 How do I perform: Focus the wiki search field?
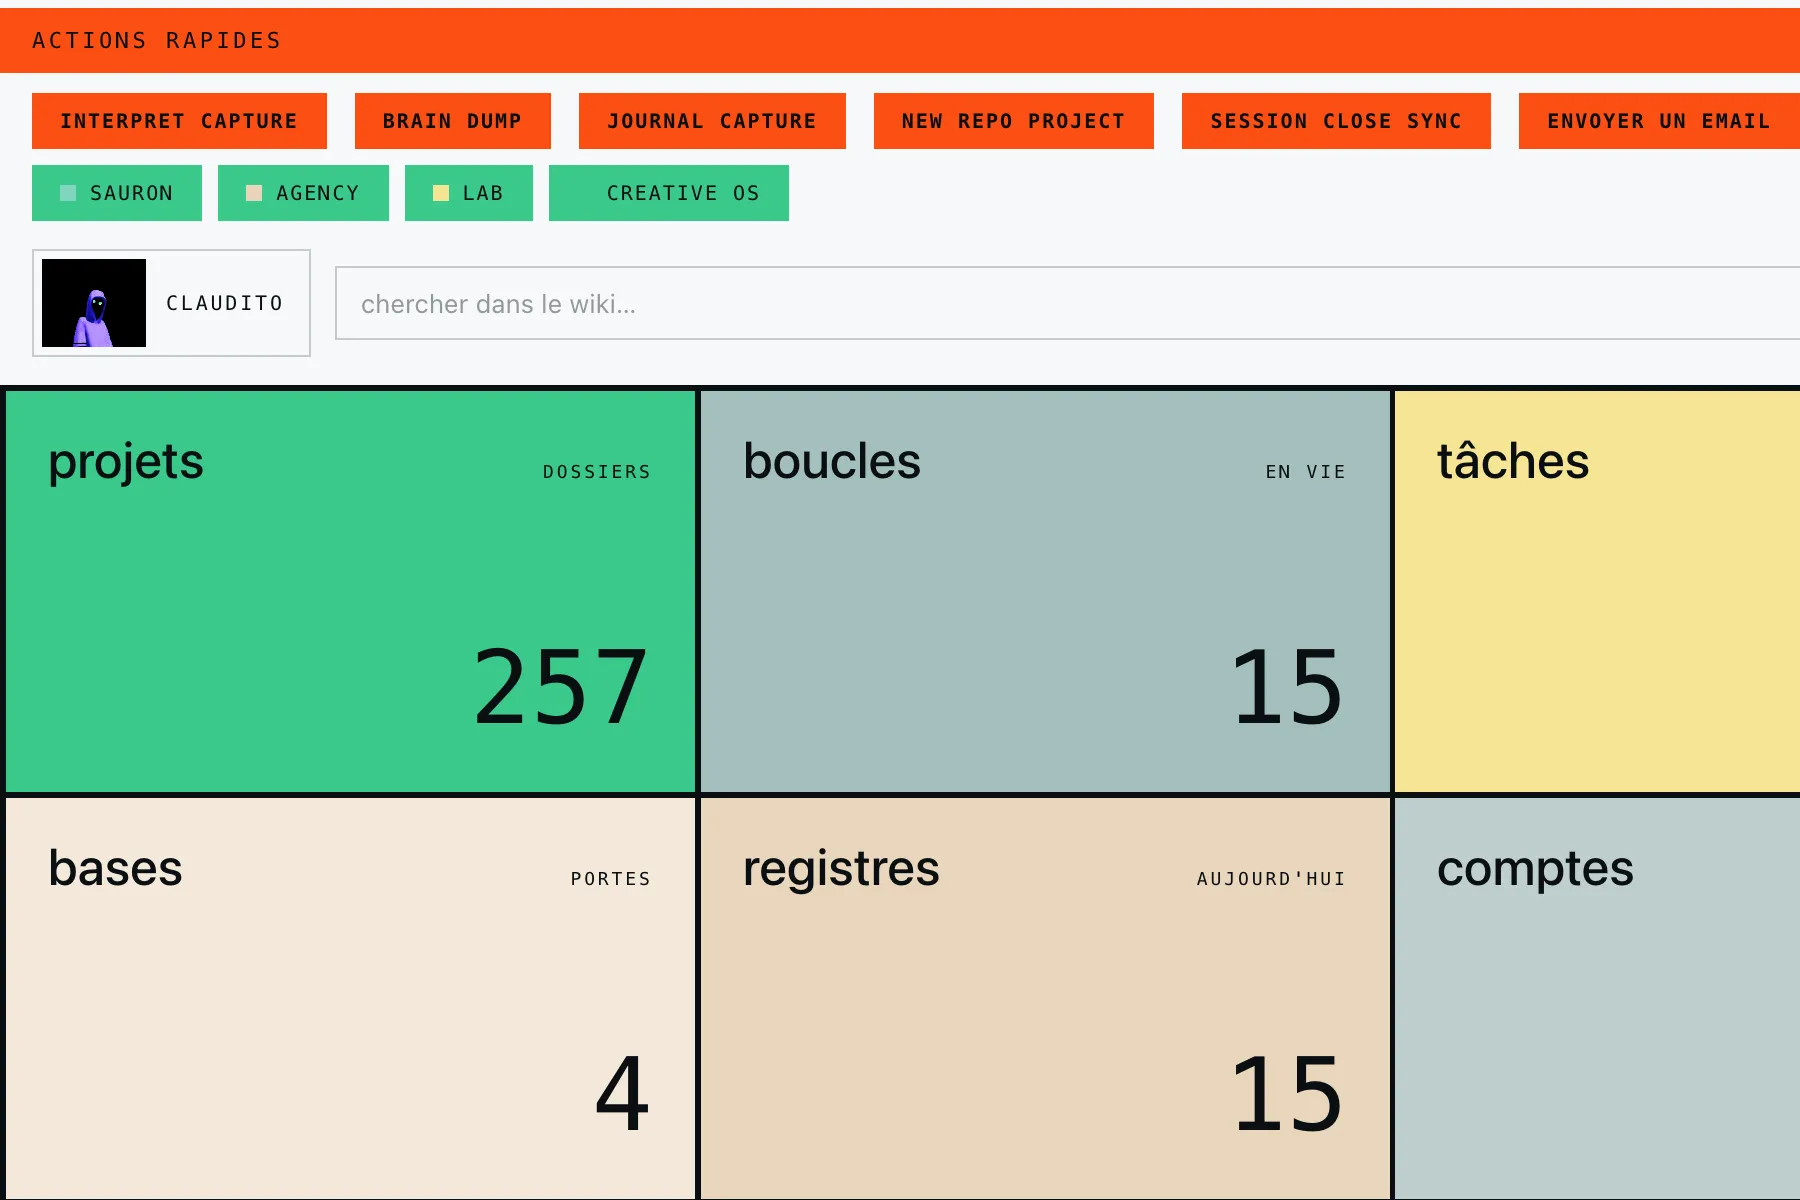[1067, 303]
